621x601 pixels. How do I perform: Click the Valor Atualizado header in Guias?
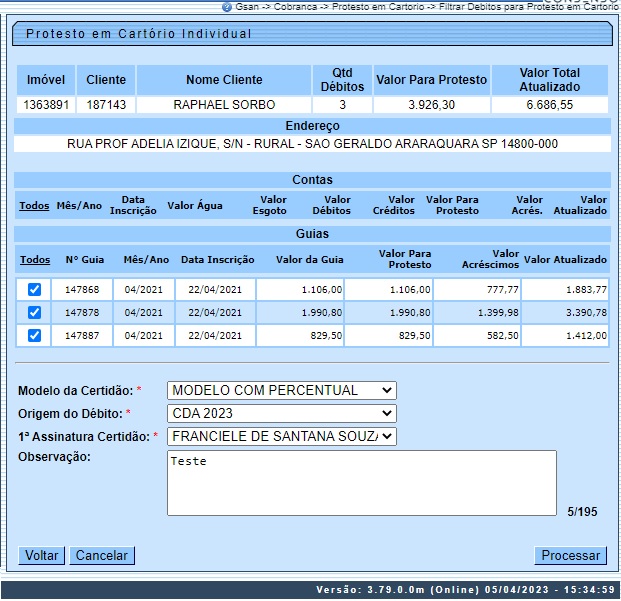click(x=565, y=259)
